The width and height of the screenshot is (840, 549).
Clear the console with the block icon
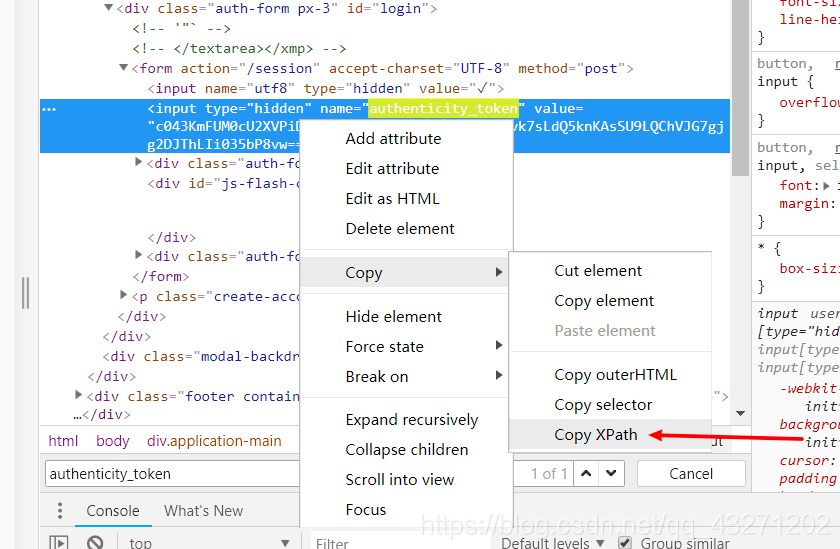coord(95,543)
